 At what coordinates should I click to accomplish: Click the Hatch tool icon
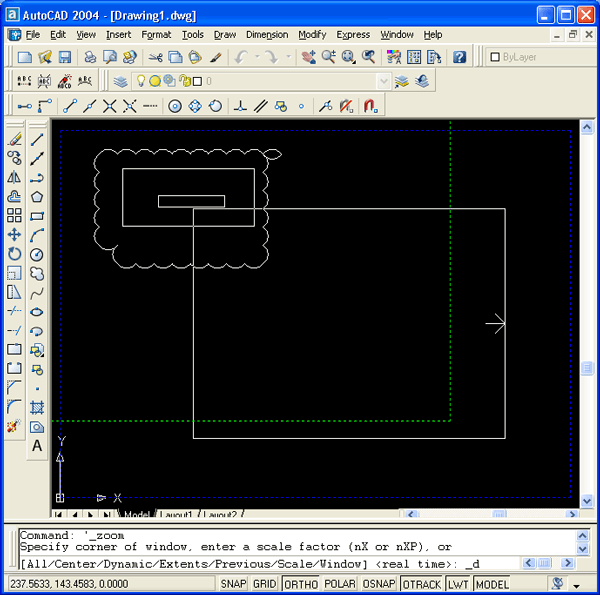[x=37, y=407]
